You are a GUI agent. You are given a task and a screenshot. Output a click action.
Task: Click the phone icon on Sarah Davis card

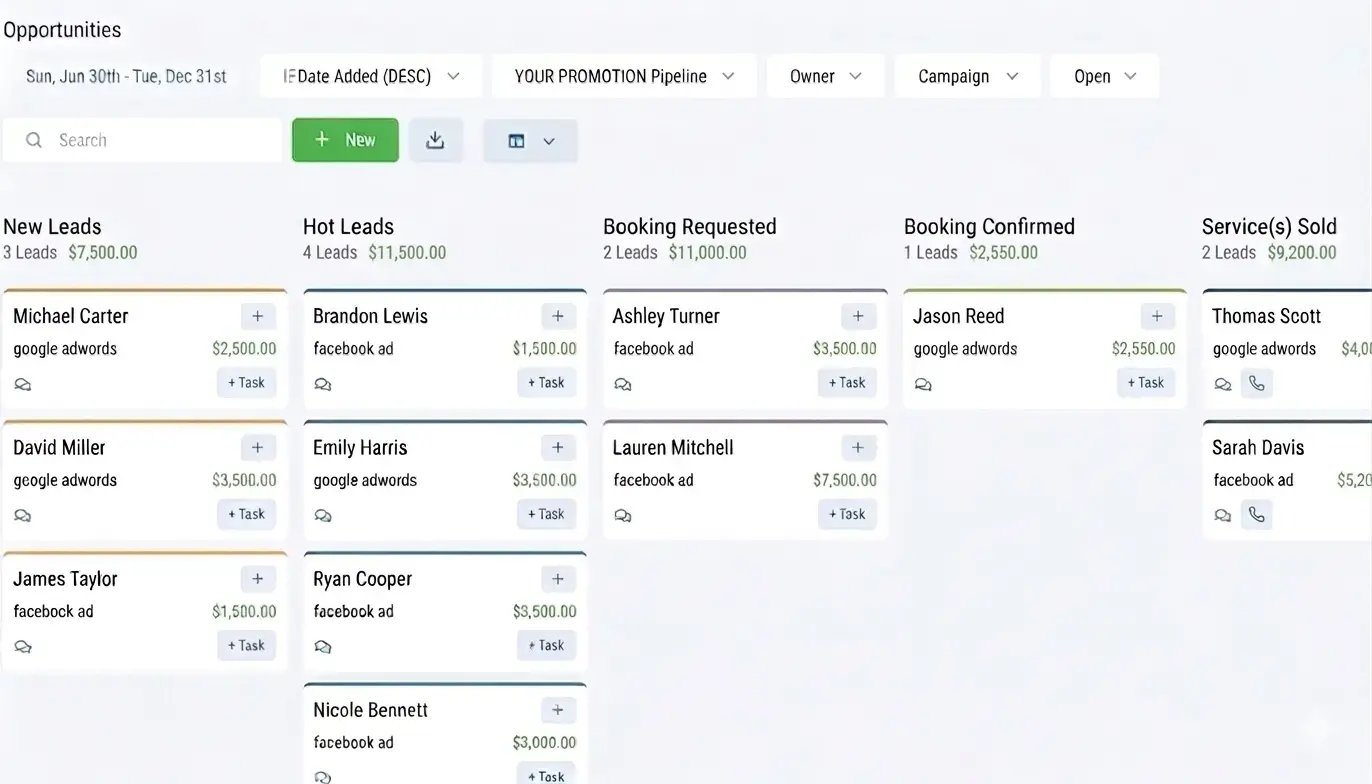click(1257, 515)
